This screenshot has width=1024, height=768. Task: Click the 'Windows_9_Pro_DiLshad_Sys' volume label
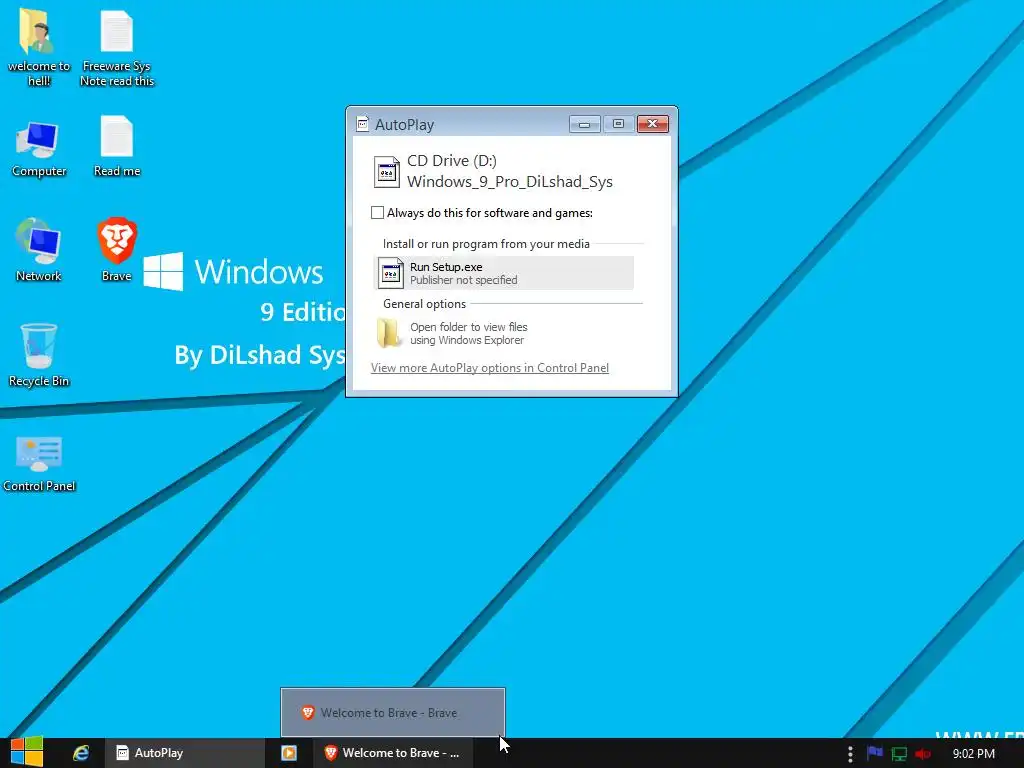(x=509, y=182)
